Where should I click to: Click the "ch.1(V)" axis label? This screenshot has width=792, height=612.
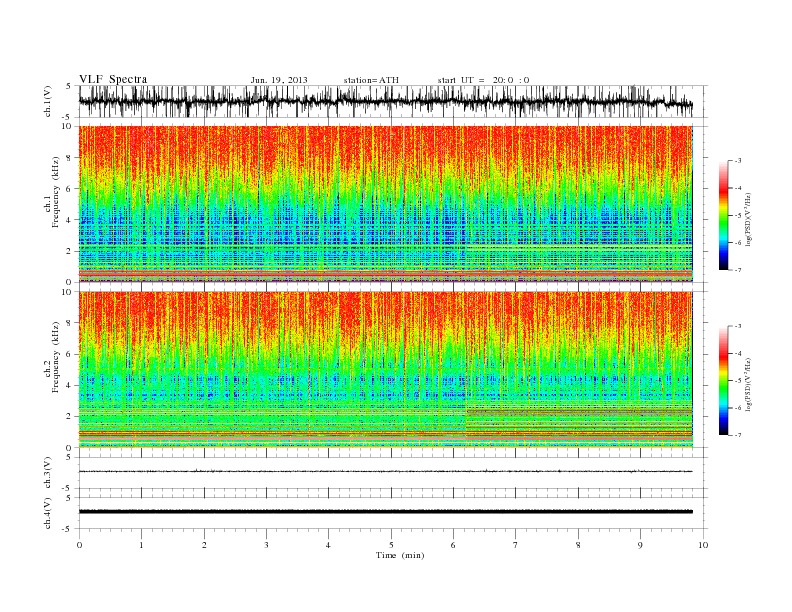[48, 102]
